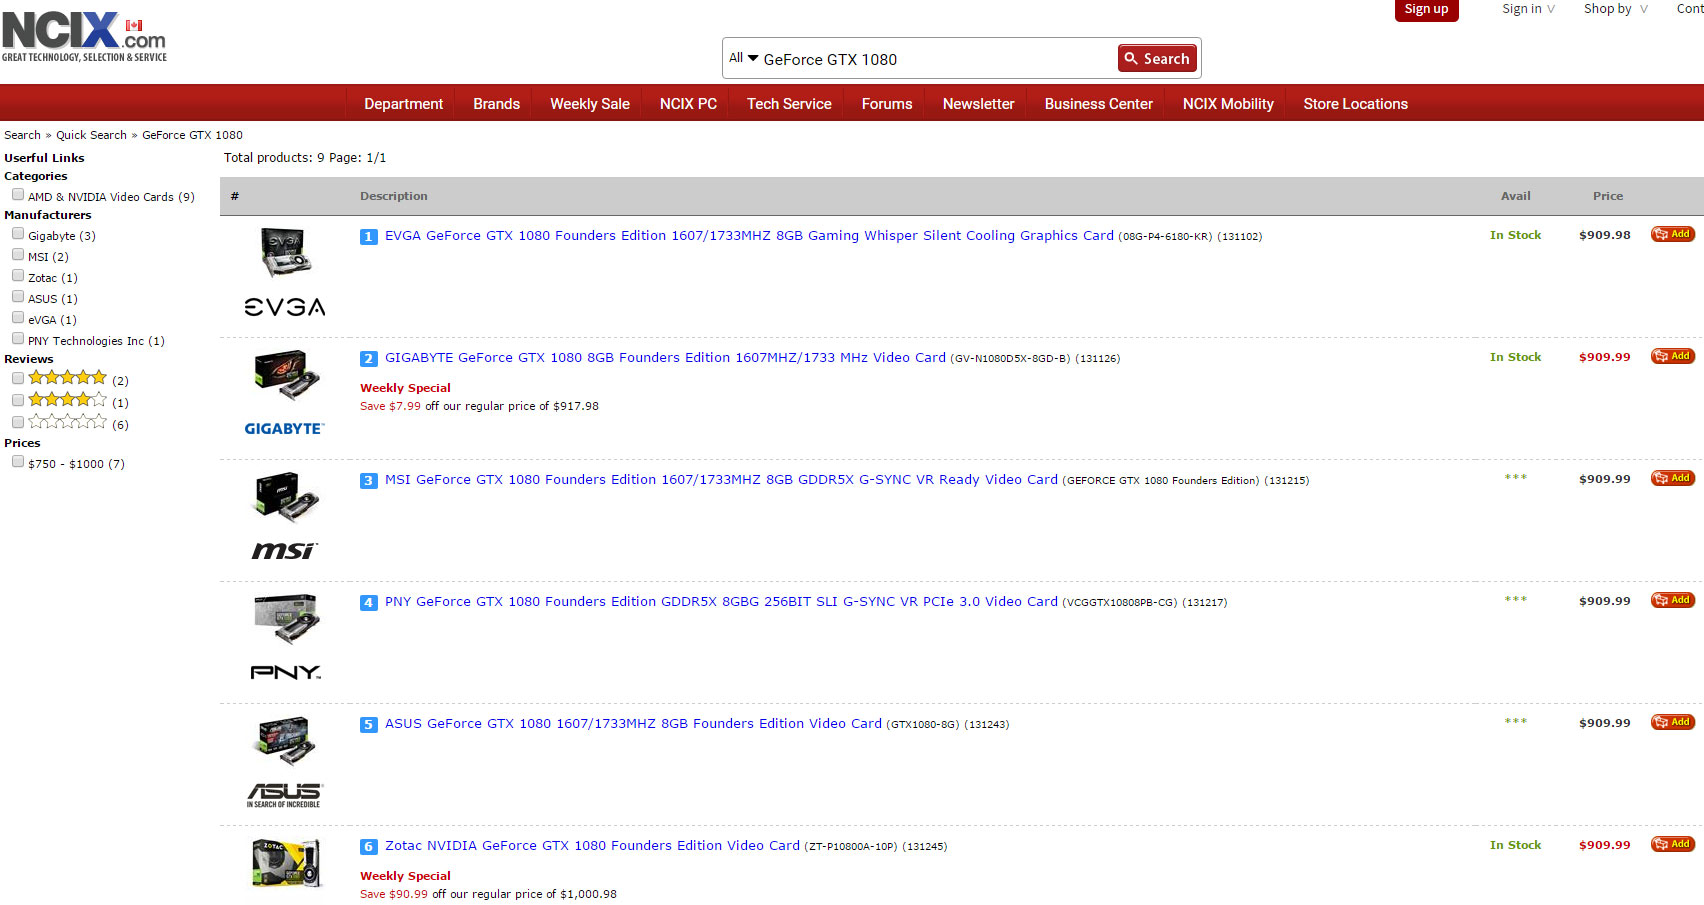Add the Zotac GTX 1080 to cart

tap(1671, 844)
